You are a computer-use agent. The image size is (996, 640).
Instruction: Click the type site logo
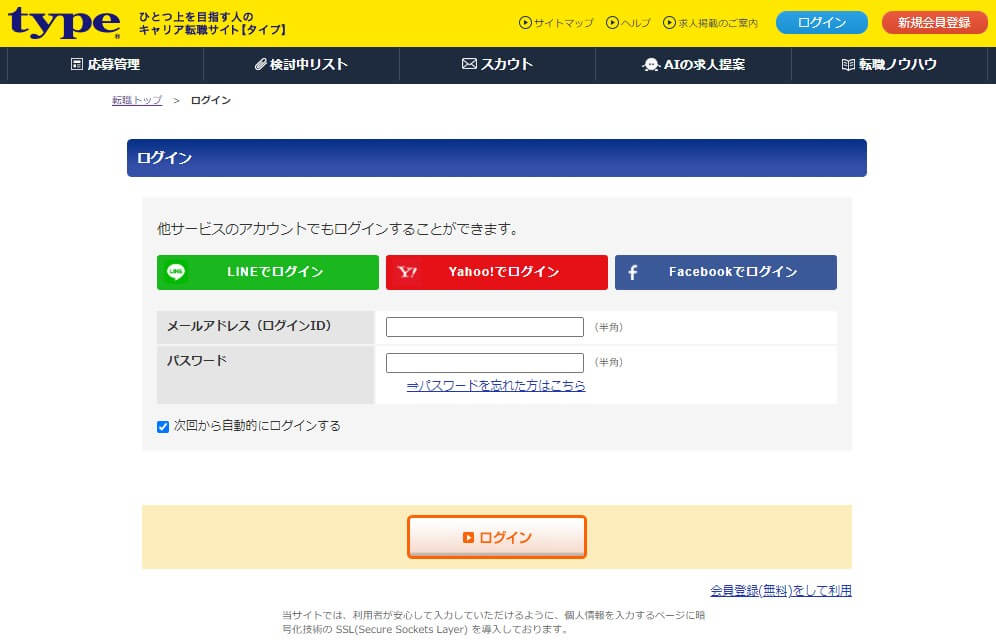pyautogui.click(x=64, y=23)
